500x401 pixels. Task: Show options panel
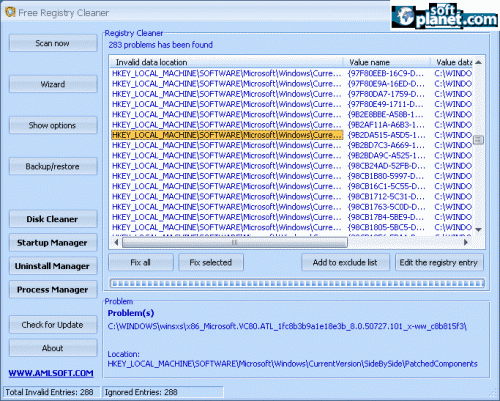53,125
